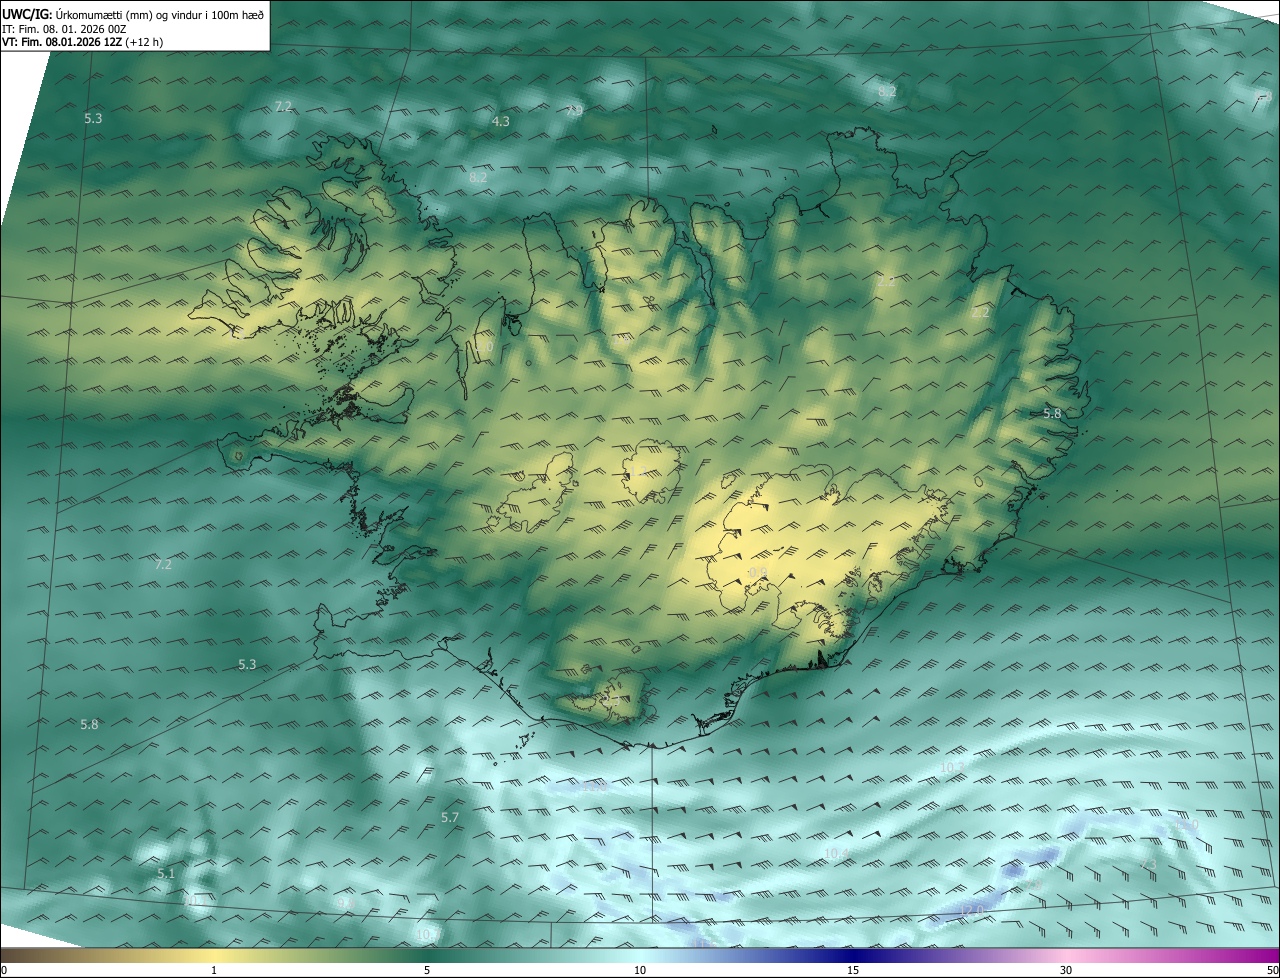Click the 5.7 value label south of Iceland
1280x978 pixels.
click(450, 817)
